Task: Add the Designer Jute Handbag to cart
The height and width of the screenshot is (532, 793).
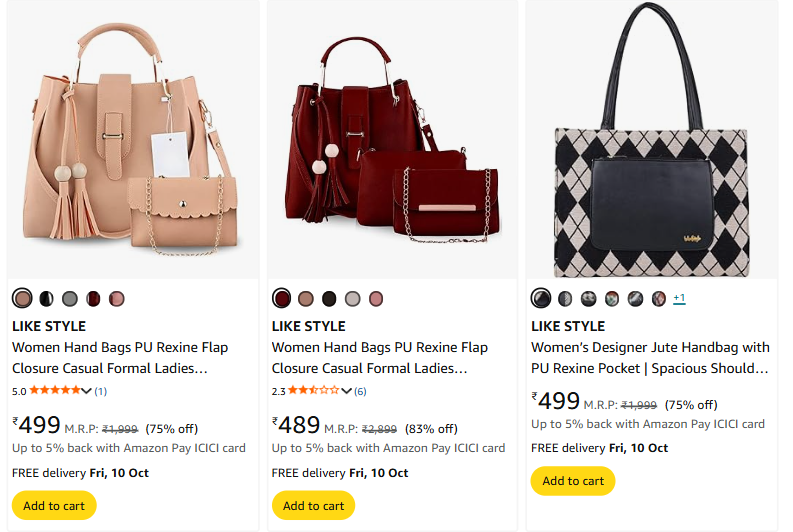Action: [x=573, y=481]
